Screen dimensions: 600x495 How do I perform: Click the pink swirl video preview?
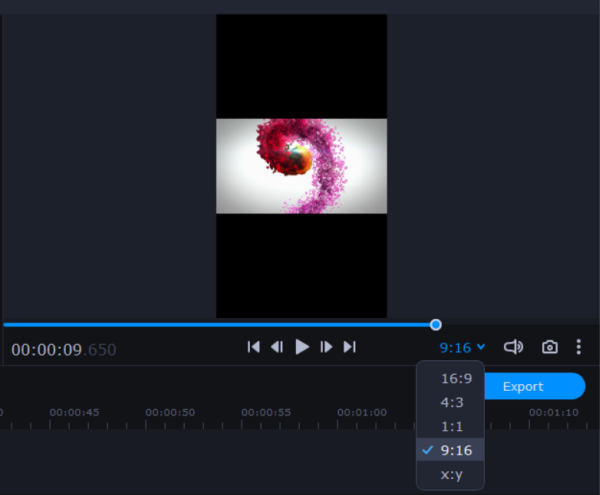pyautogui.click(x=301, y=165)
